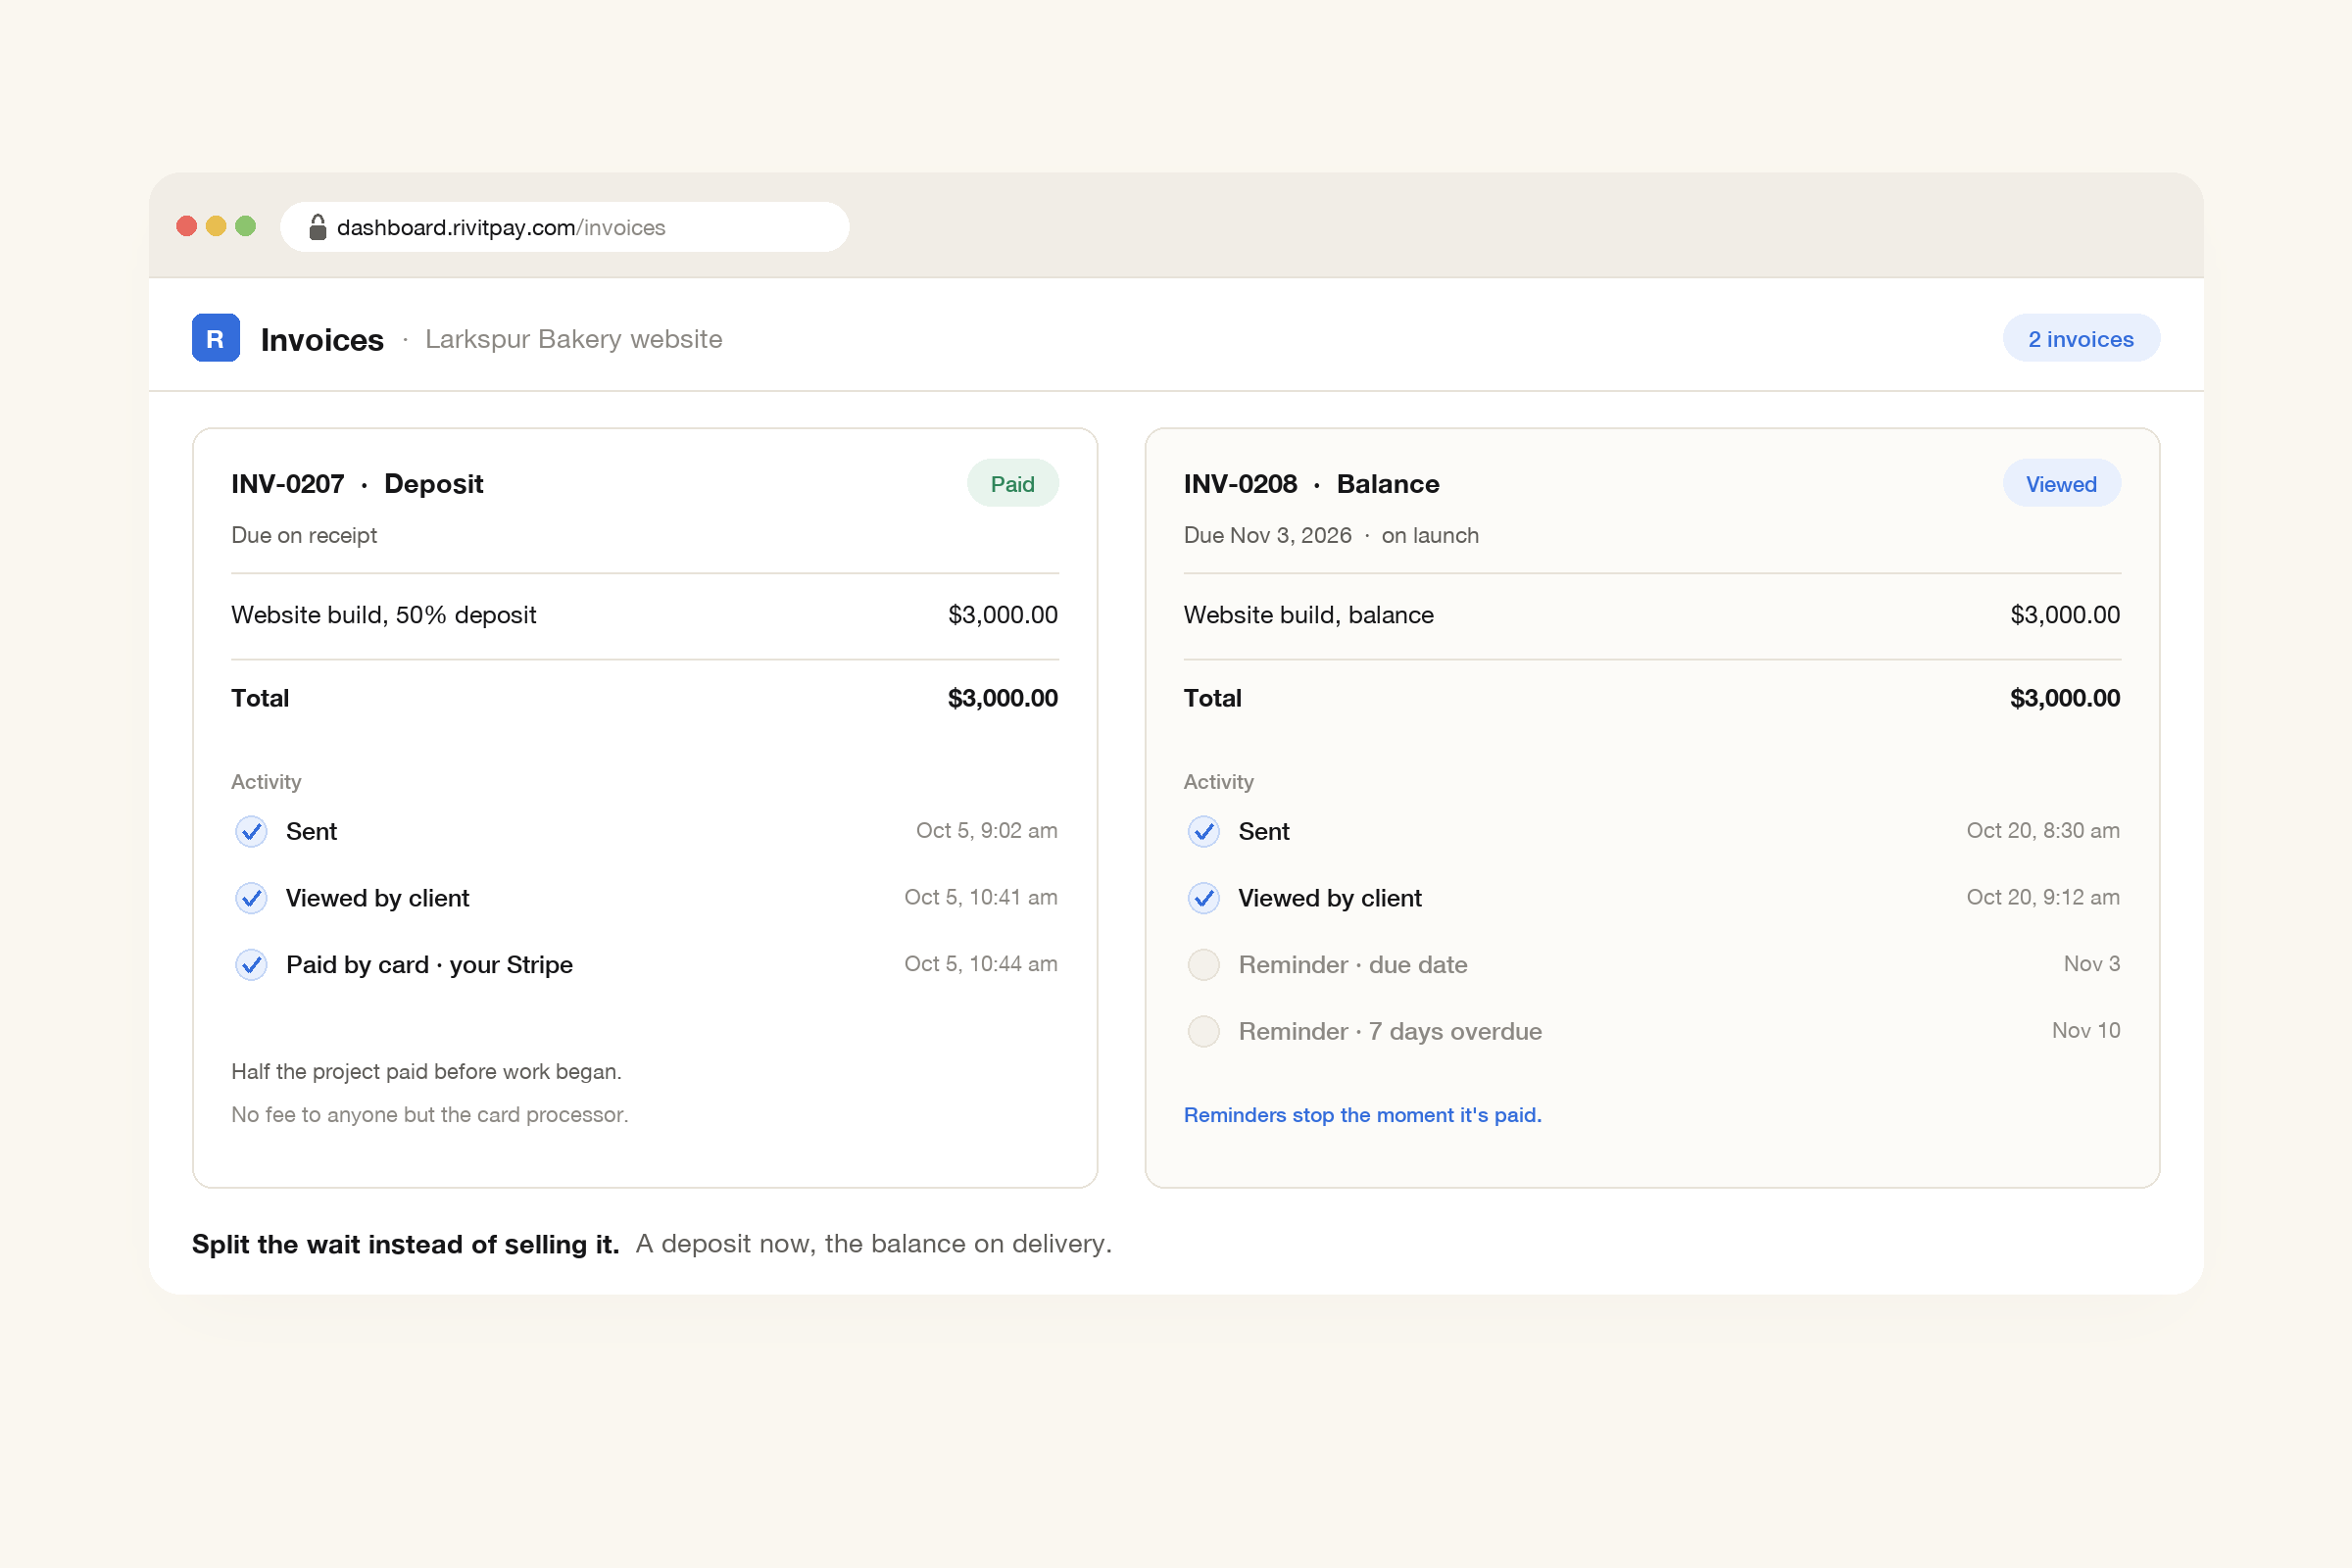Viewport: 2352px width, 1568px height.
Task: Click the dashboard.rivitpay.com address field
Action: tap(565, 227)
